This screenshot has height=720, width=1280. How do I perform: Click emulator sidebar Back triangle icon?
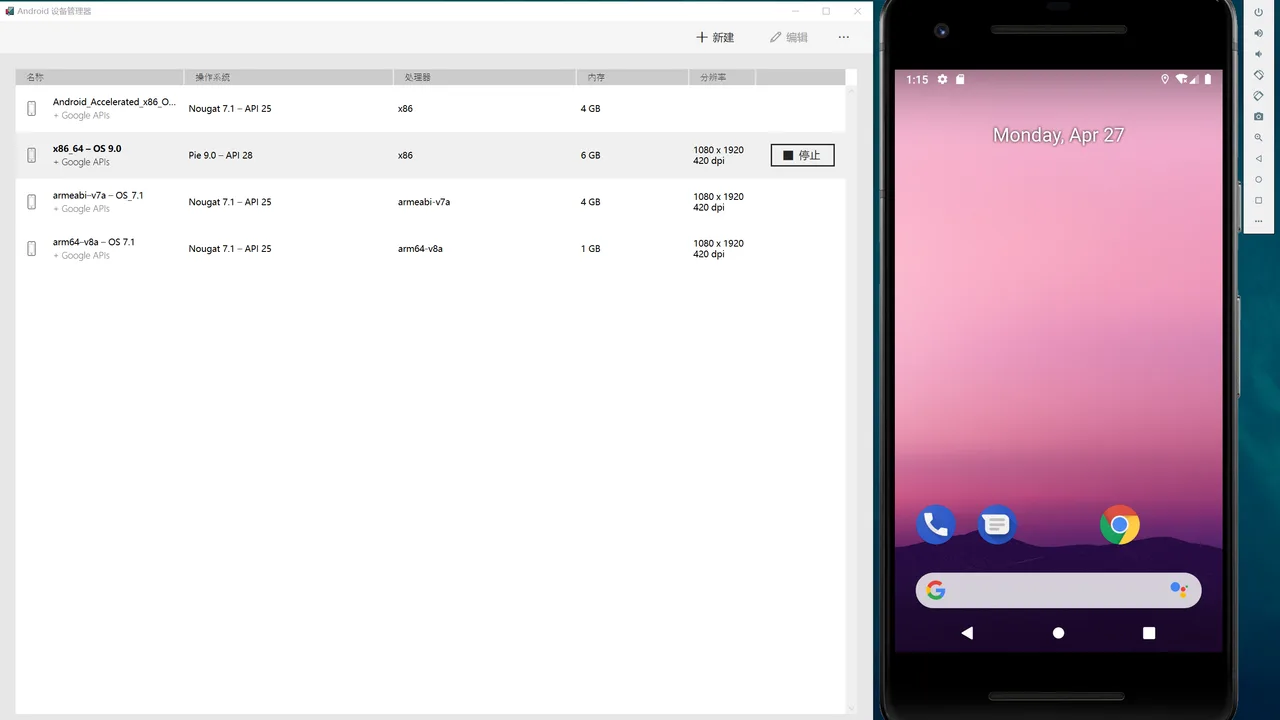(x=1258, y=159)
